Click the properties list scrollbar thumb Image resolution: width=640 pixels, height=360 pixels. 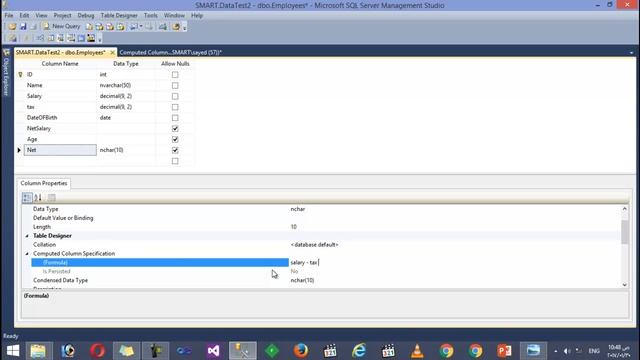(x=624, y=232)
